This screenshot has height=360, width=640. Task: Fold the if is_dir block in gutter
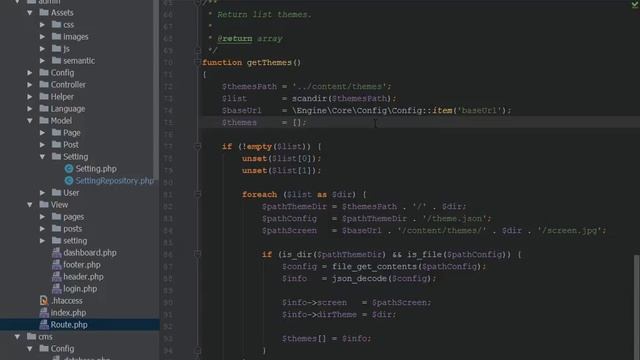coord(198,254)
